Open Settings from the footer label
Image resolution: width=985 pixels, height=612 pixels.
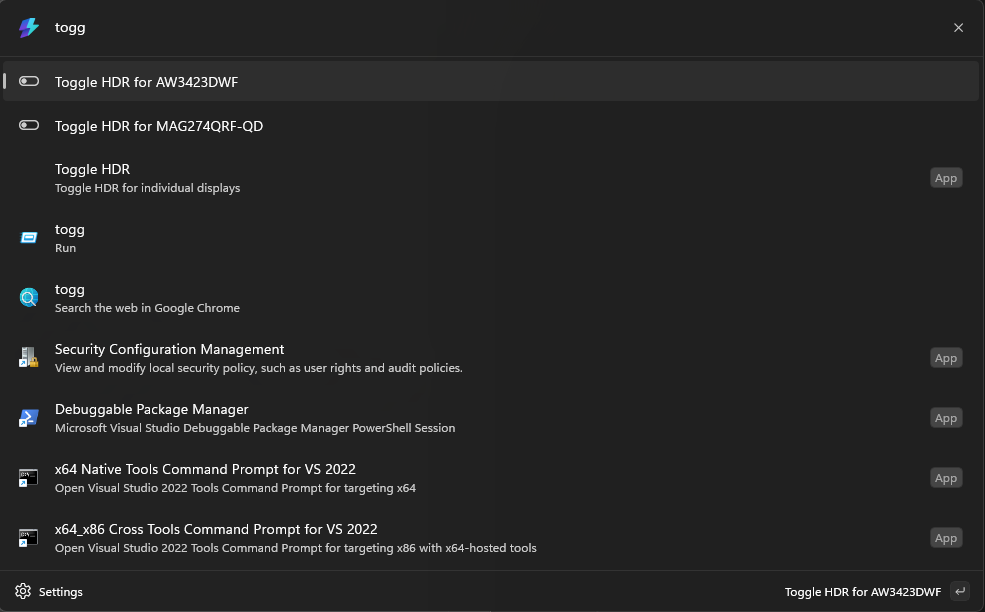pos(61,592)
